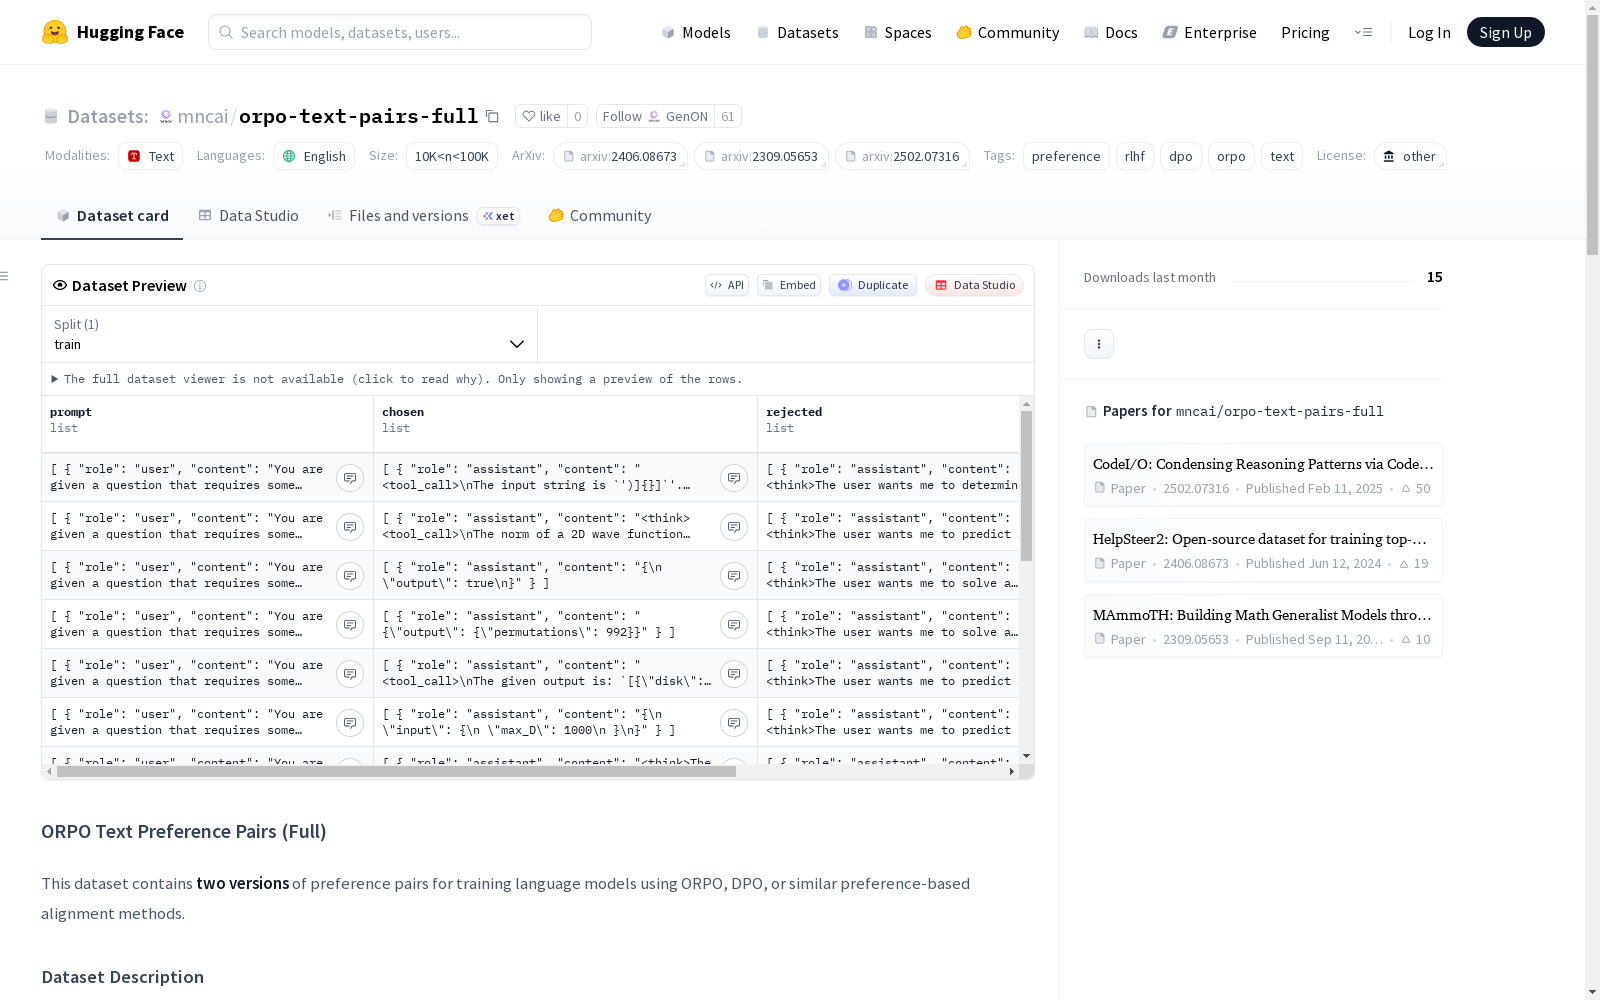The width and height of the screenshot is (1600, 1000).
Task: Expand the viewer not available message
Action: [x=396, y=379]
